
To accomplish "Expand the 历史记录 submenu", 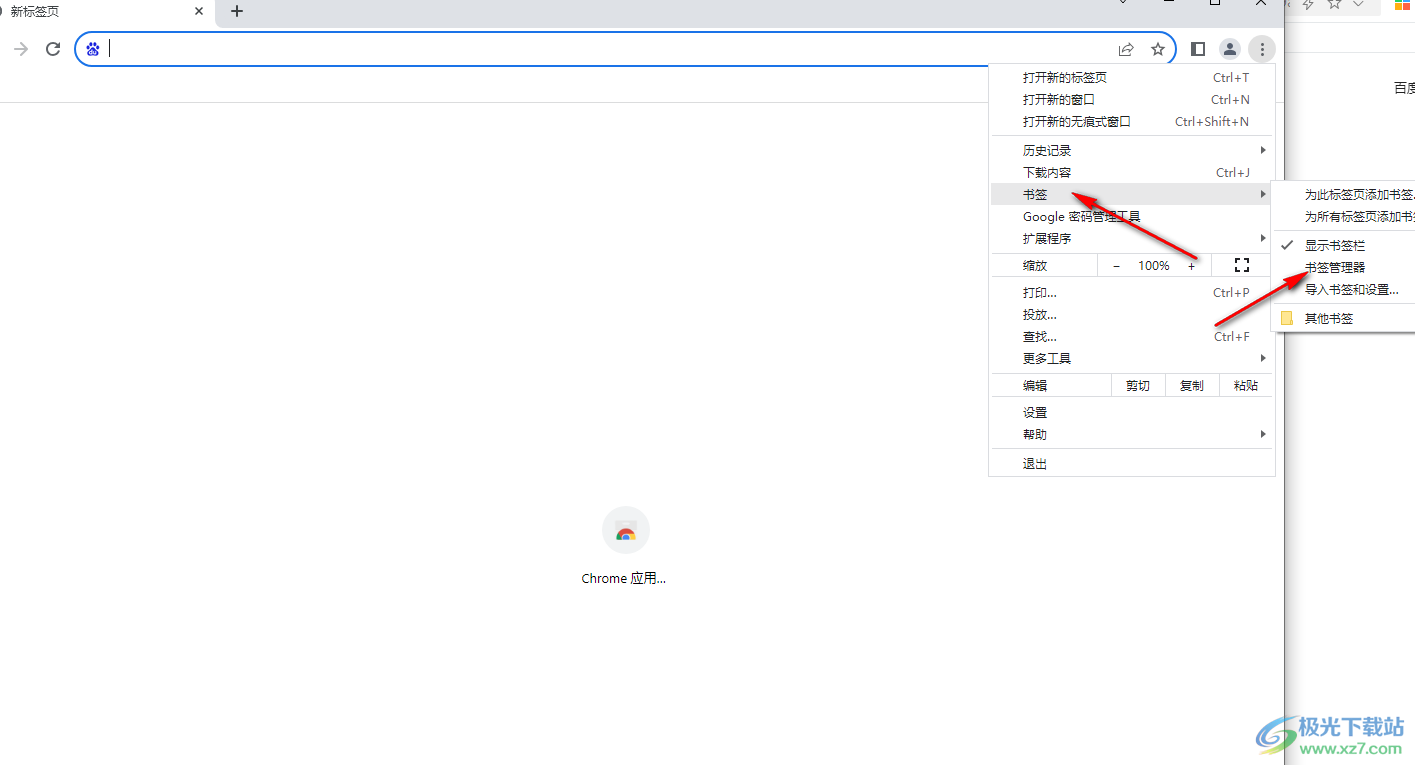I will coord(1132,150).
